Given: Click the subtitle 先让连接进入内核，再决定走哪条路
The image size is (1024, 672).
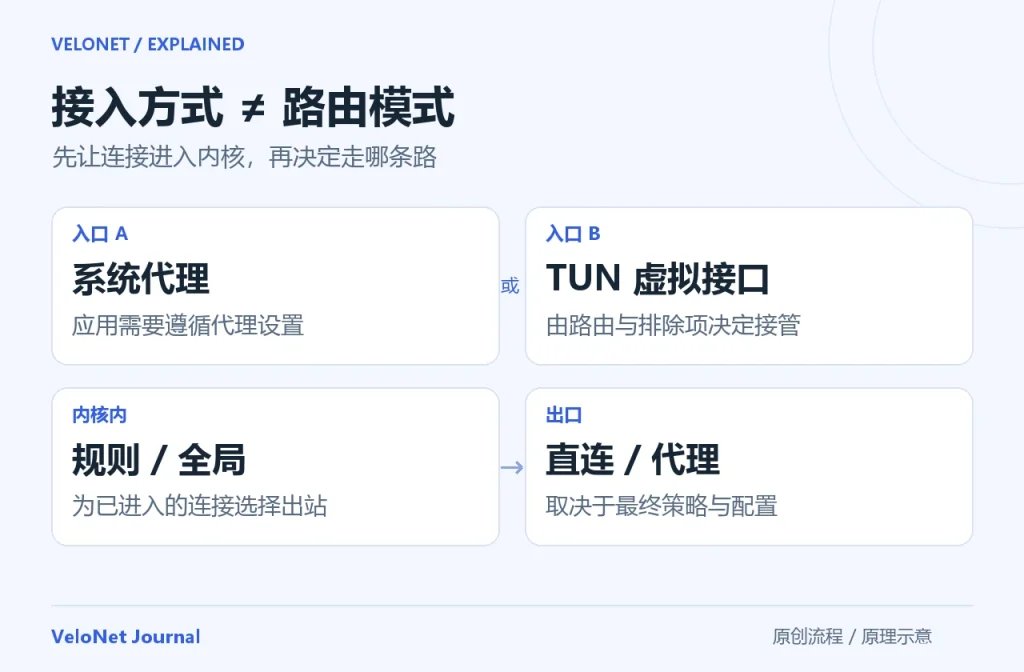Looking at the screenshot, I should click(x=244, y=157).
